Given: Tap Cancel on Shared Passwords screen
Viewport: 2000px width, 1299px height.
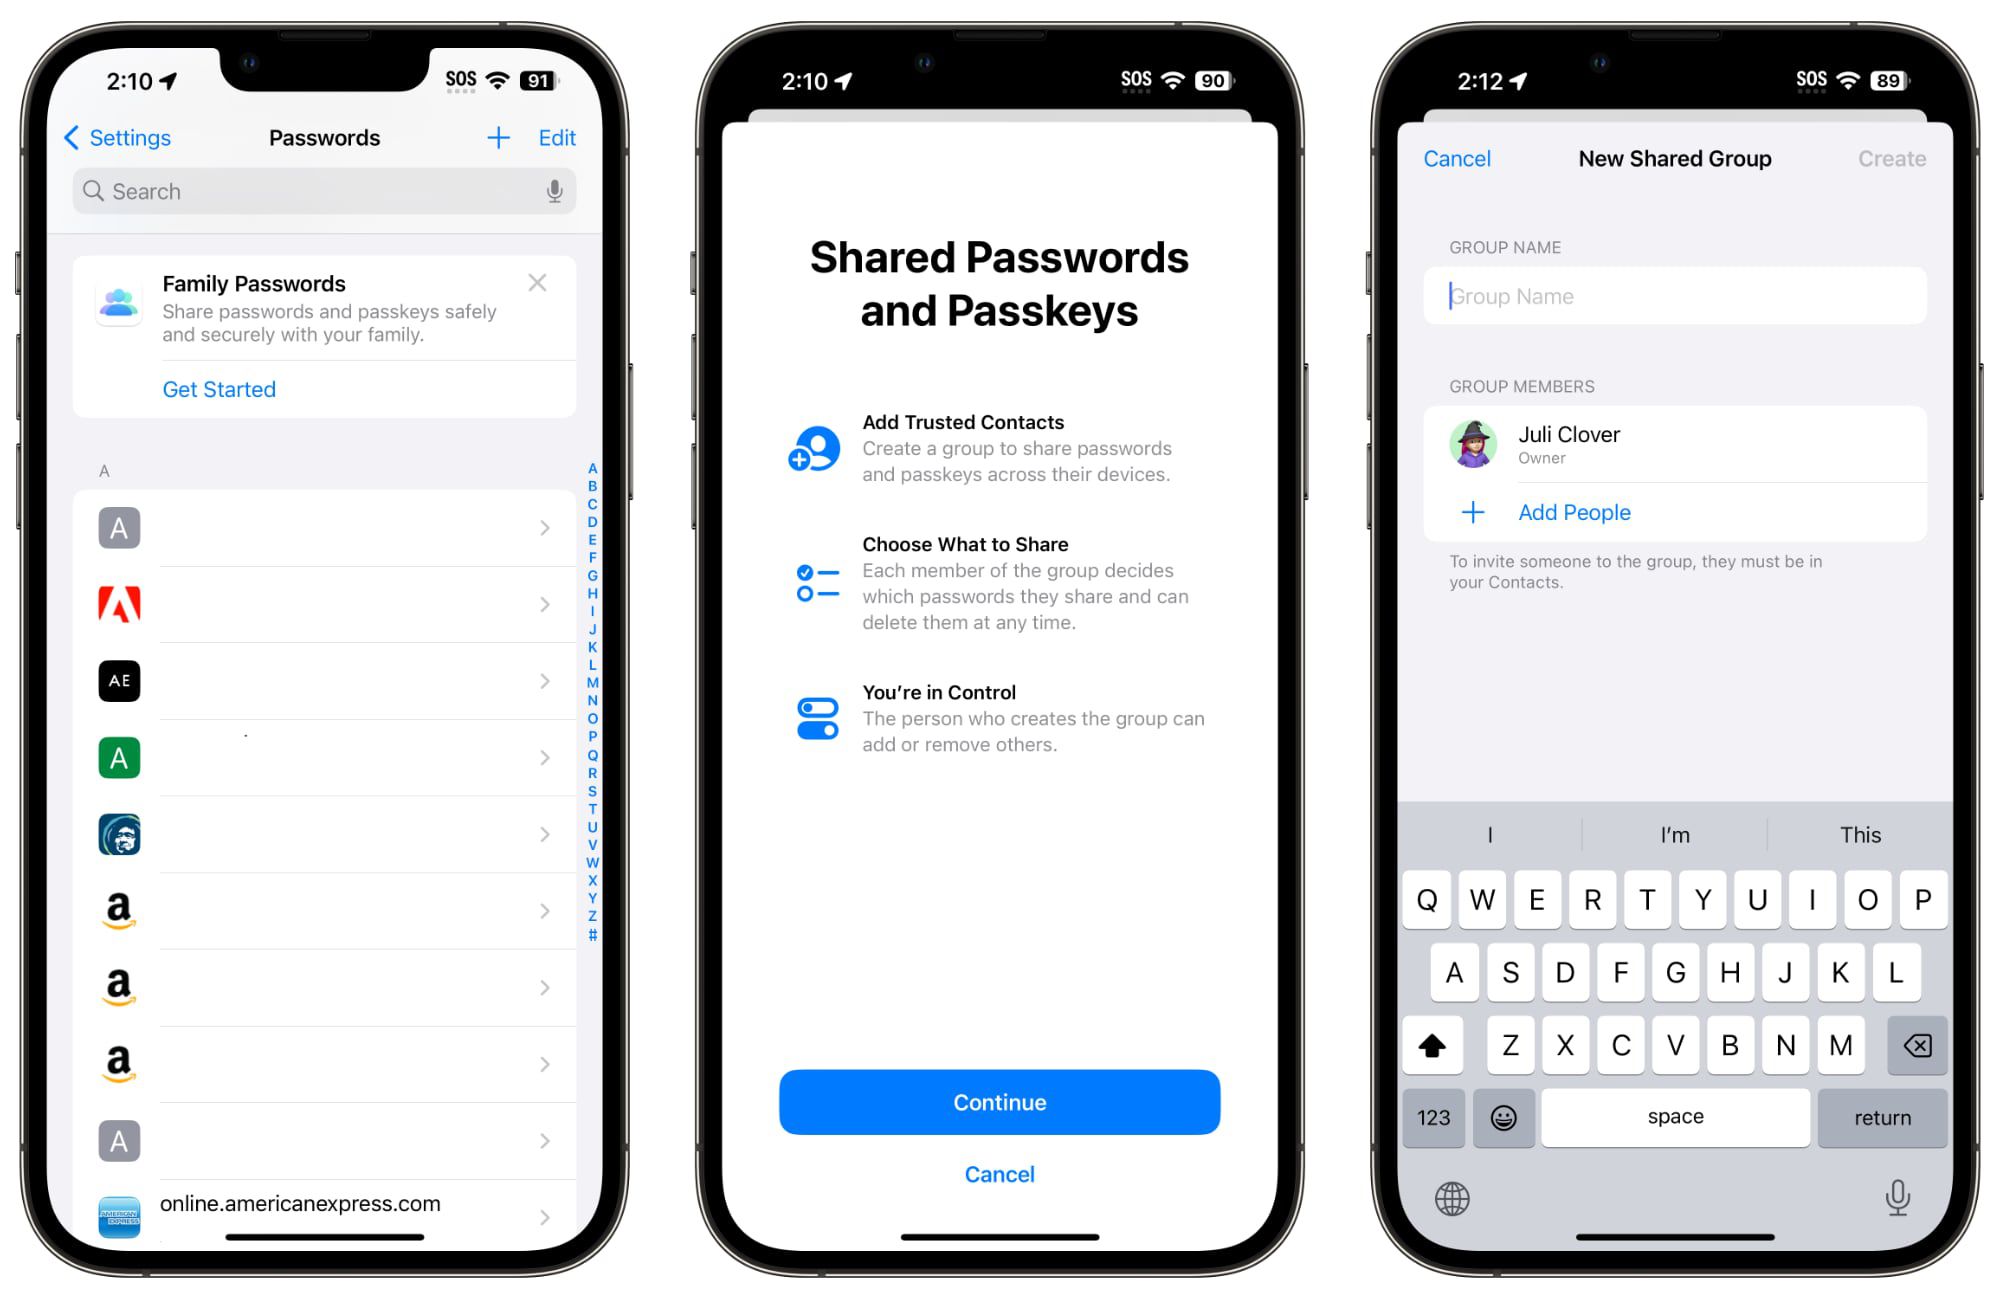Looking at the screenshot, I should tap(999, 1174).
